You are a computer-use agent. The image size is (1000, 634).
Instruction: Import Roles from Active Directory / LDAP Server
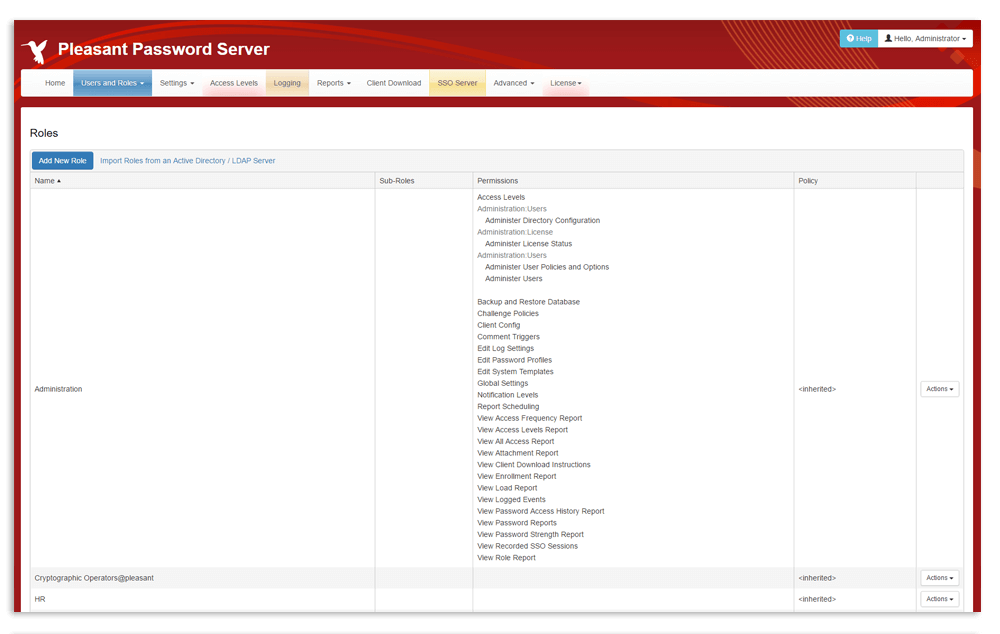[187, 161]
